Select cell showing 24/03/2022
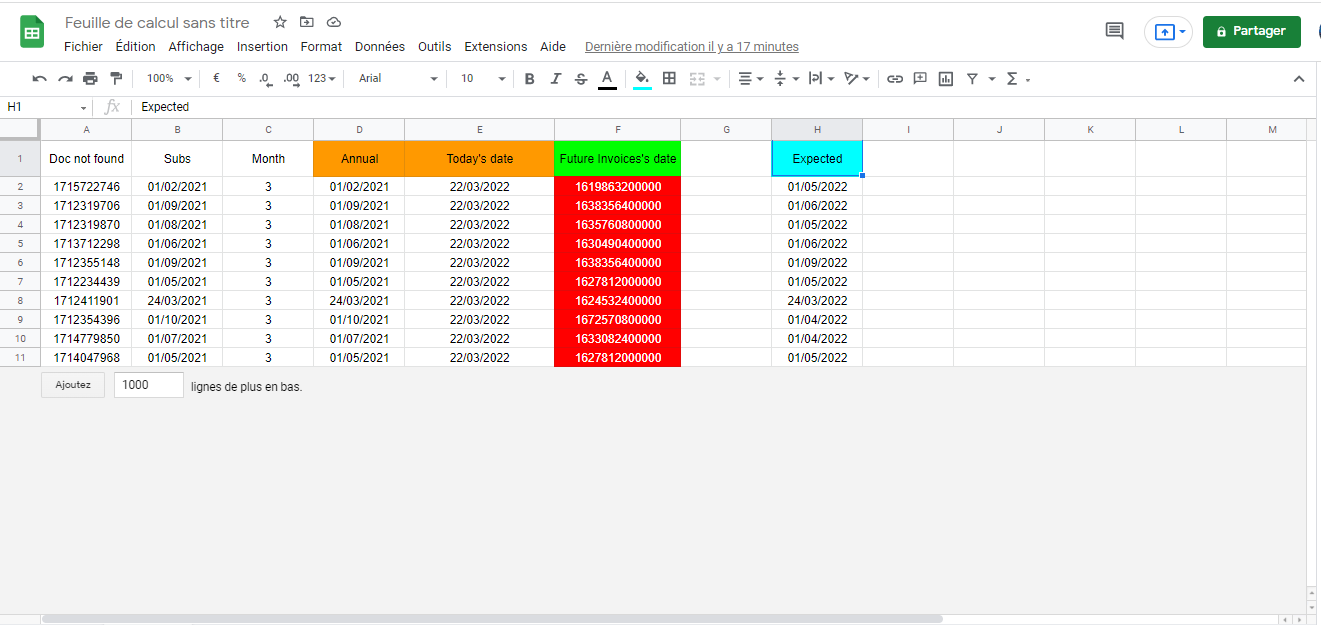 (817, 301)
